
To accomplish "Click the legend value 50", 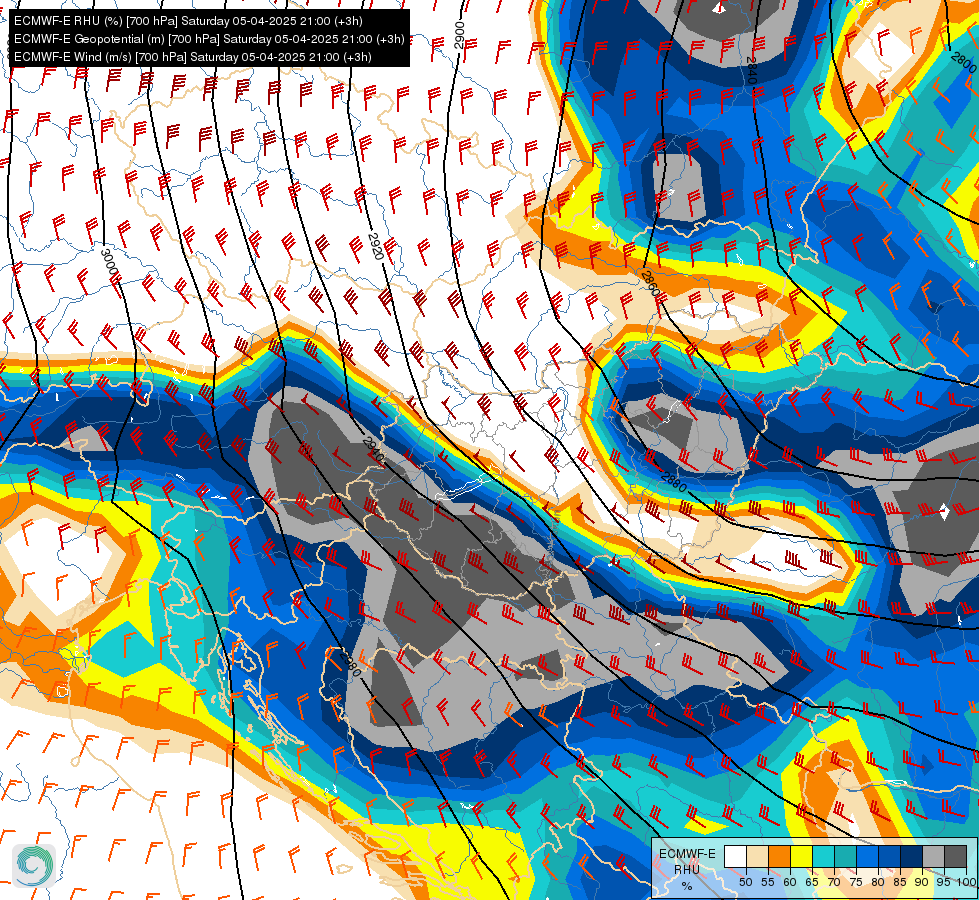I will [745, 883].
